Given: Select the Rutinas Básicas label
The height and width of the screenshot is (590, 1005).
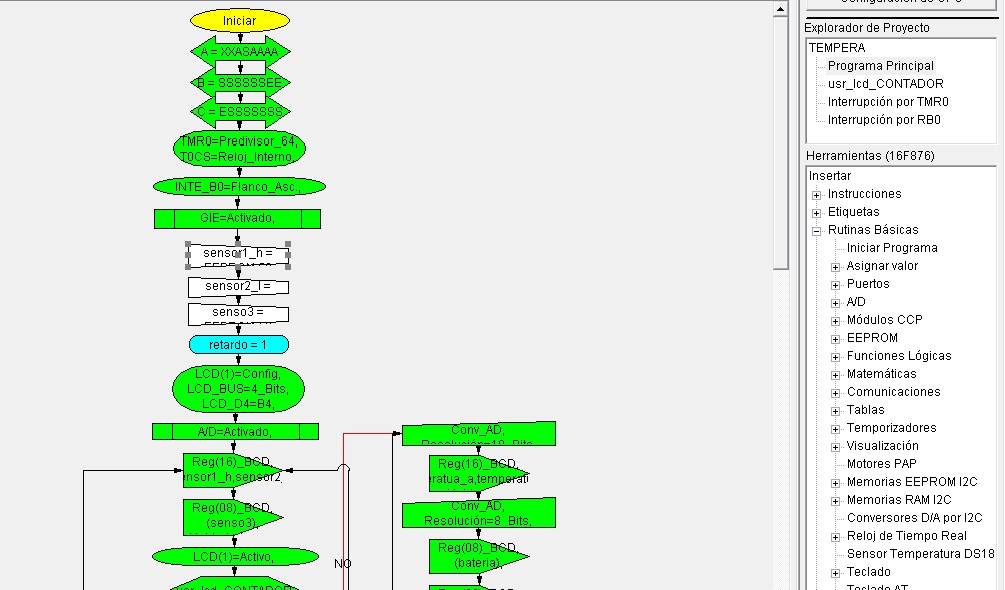Looking at the screenshot, I should point(873,229).
